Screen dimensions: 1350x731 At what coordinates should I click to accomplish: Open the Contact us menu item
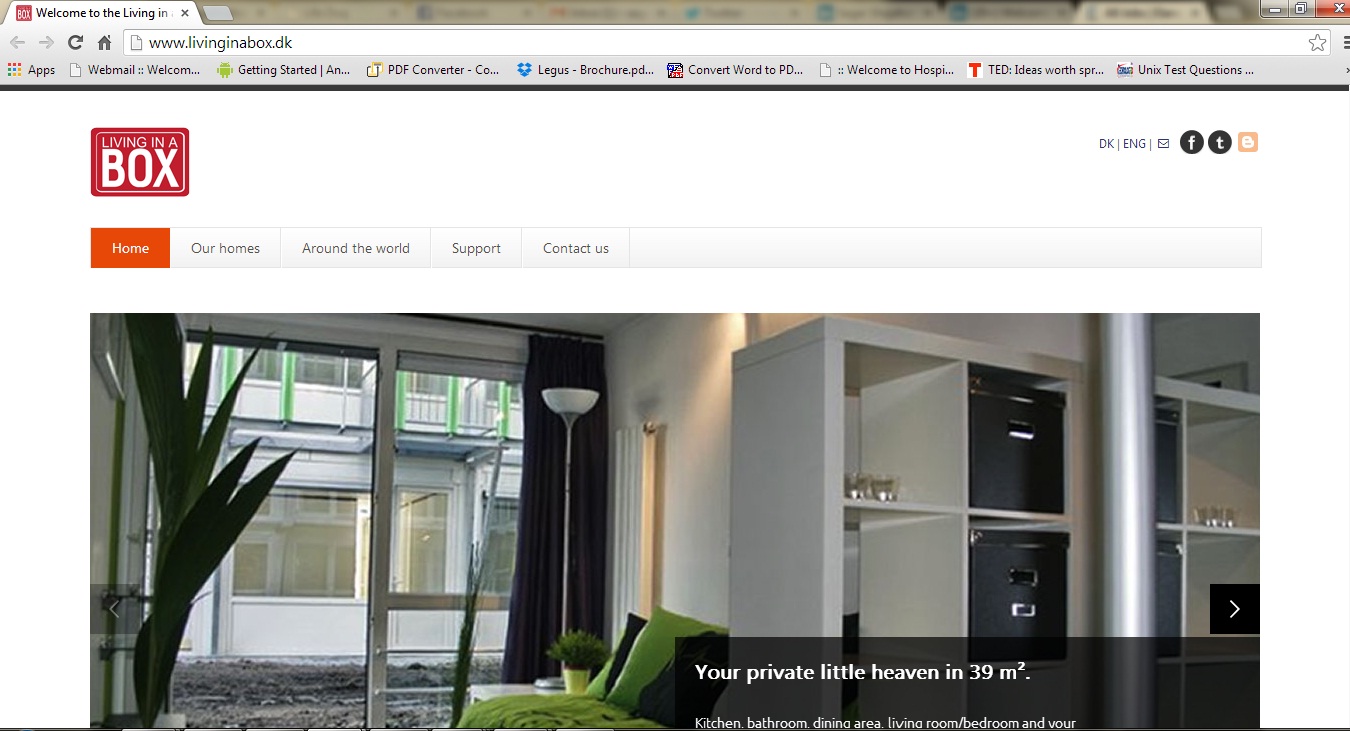point(576,248)
